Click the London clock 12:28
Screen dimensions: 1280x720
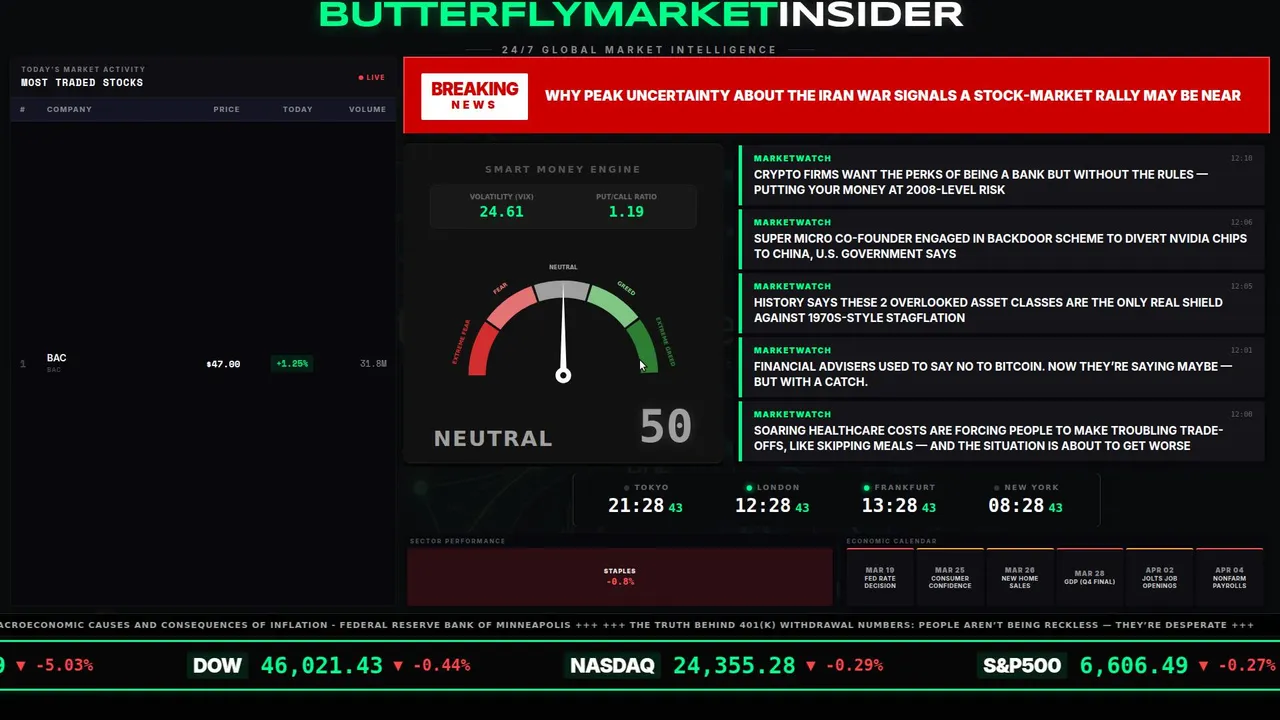(763, 506)
